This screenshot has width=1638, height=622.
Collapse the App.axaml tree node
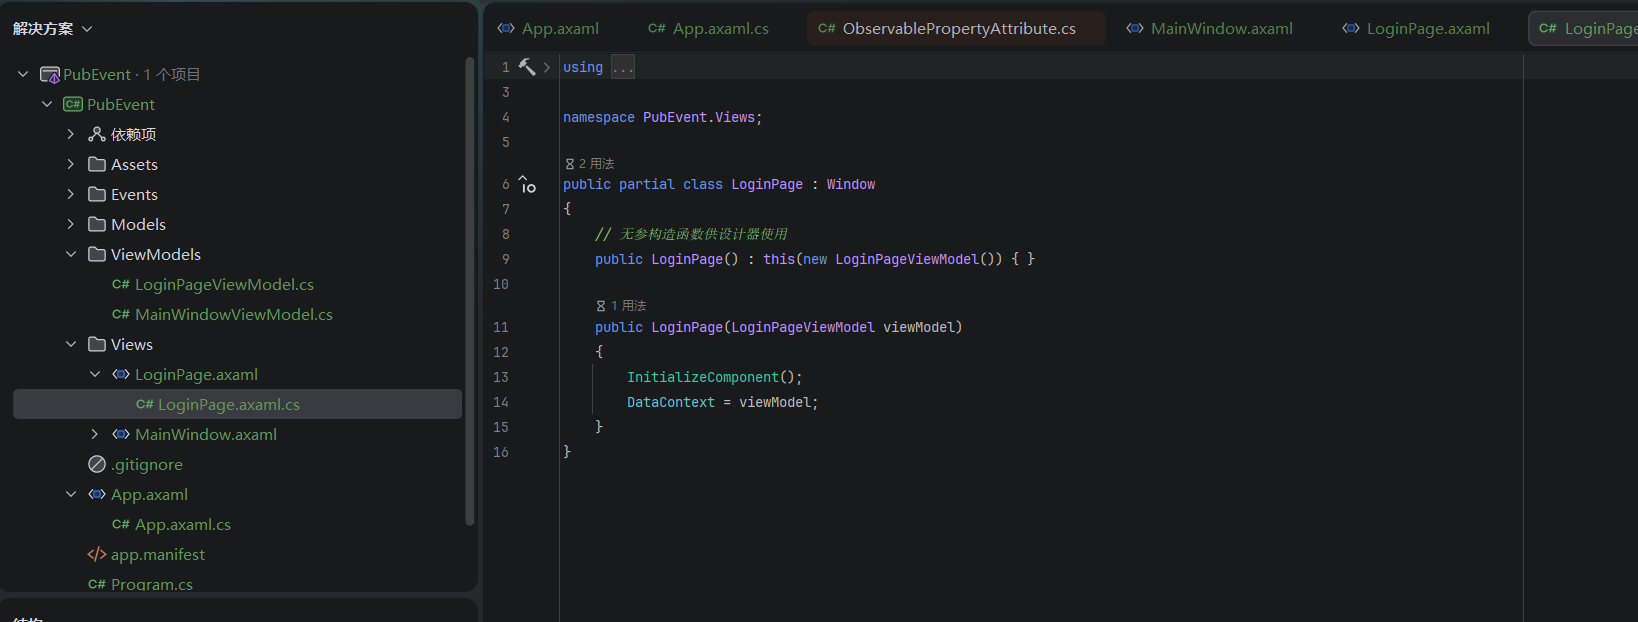coord(71,494)
